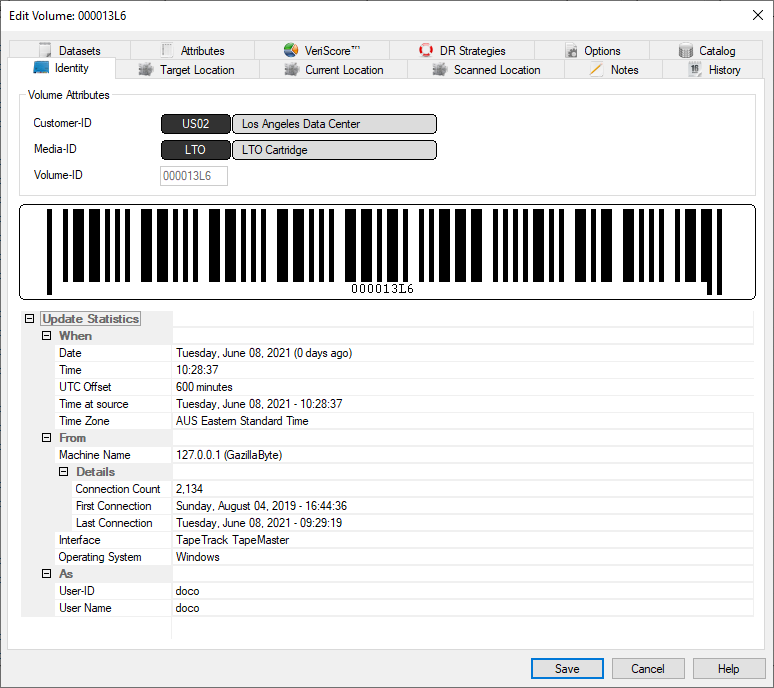Open the Catalog tab

706,50
